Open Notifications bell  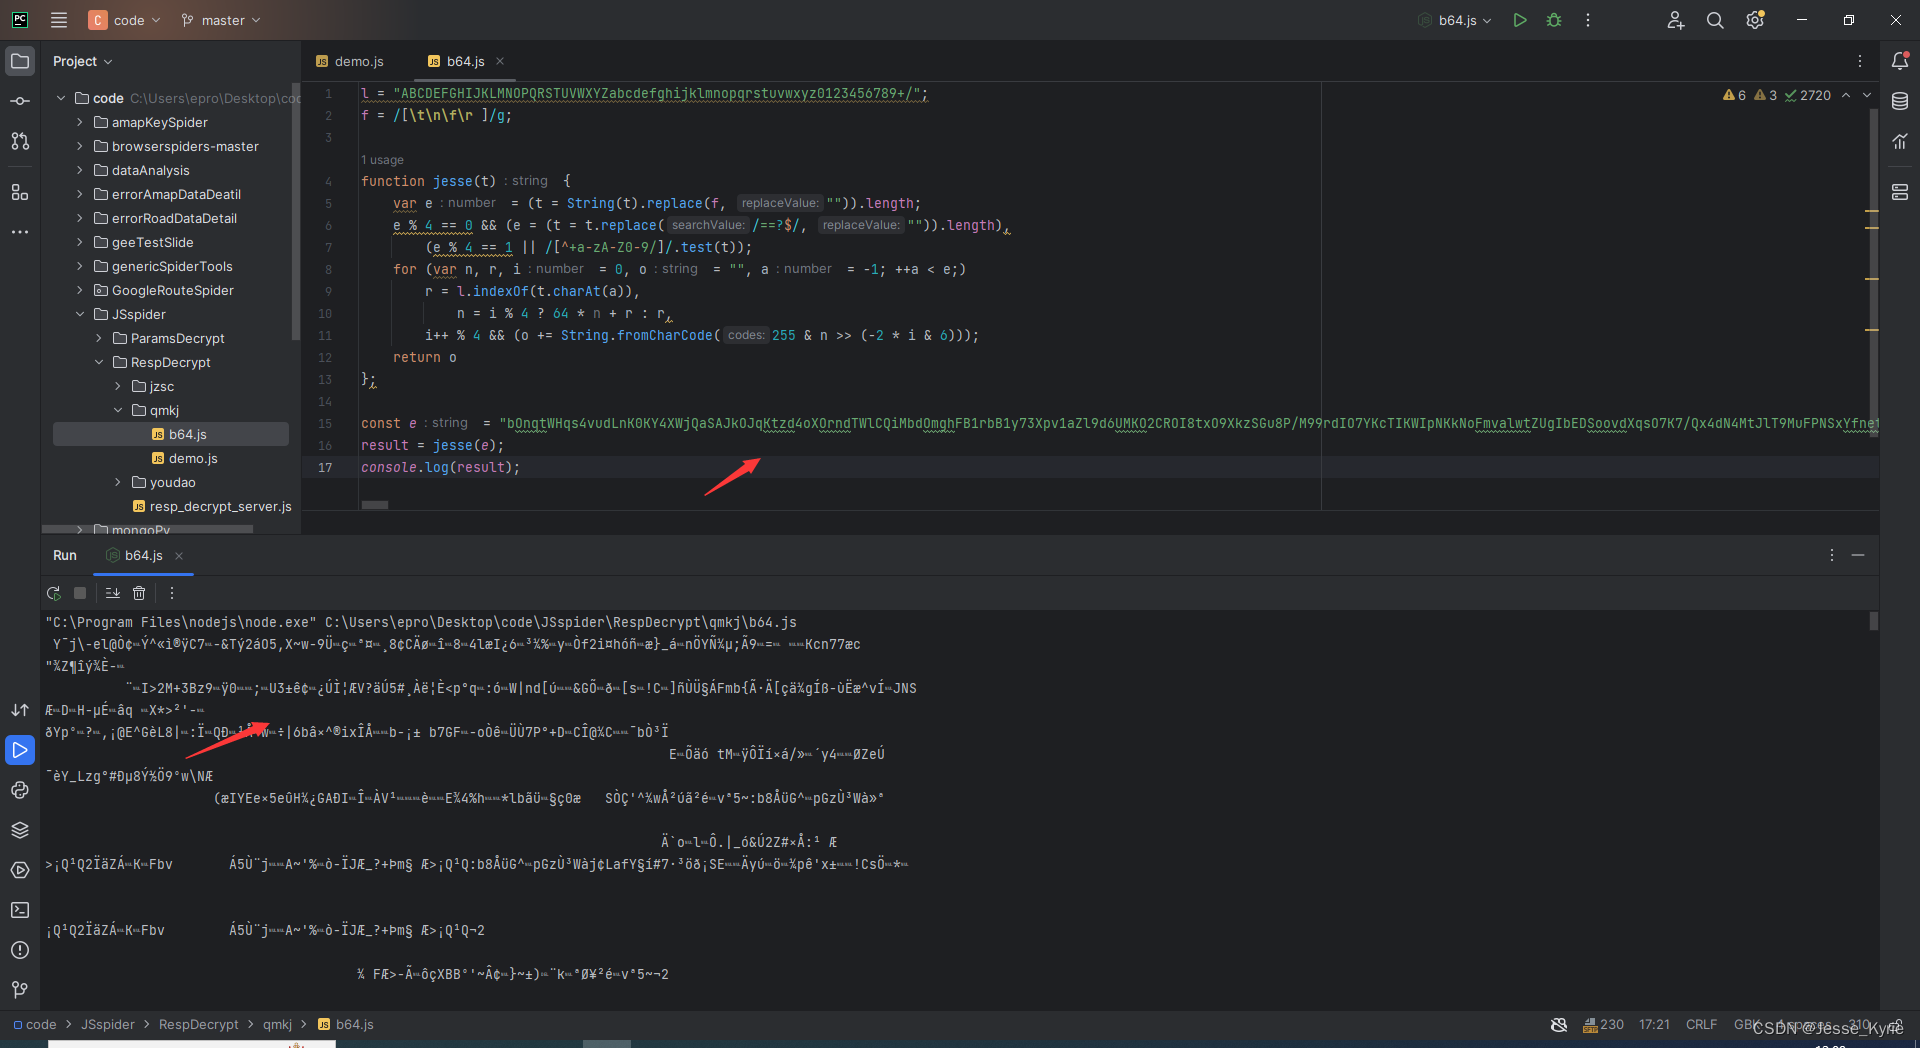1900,61
